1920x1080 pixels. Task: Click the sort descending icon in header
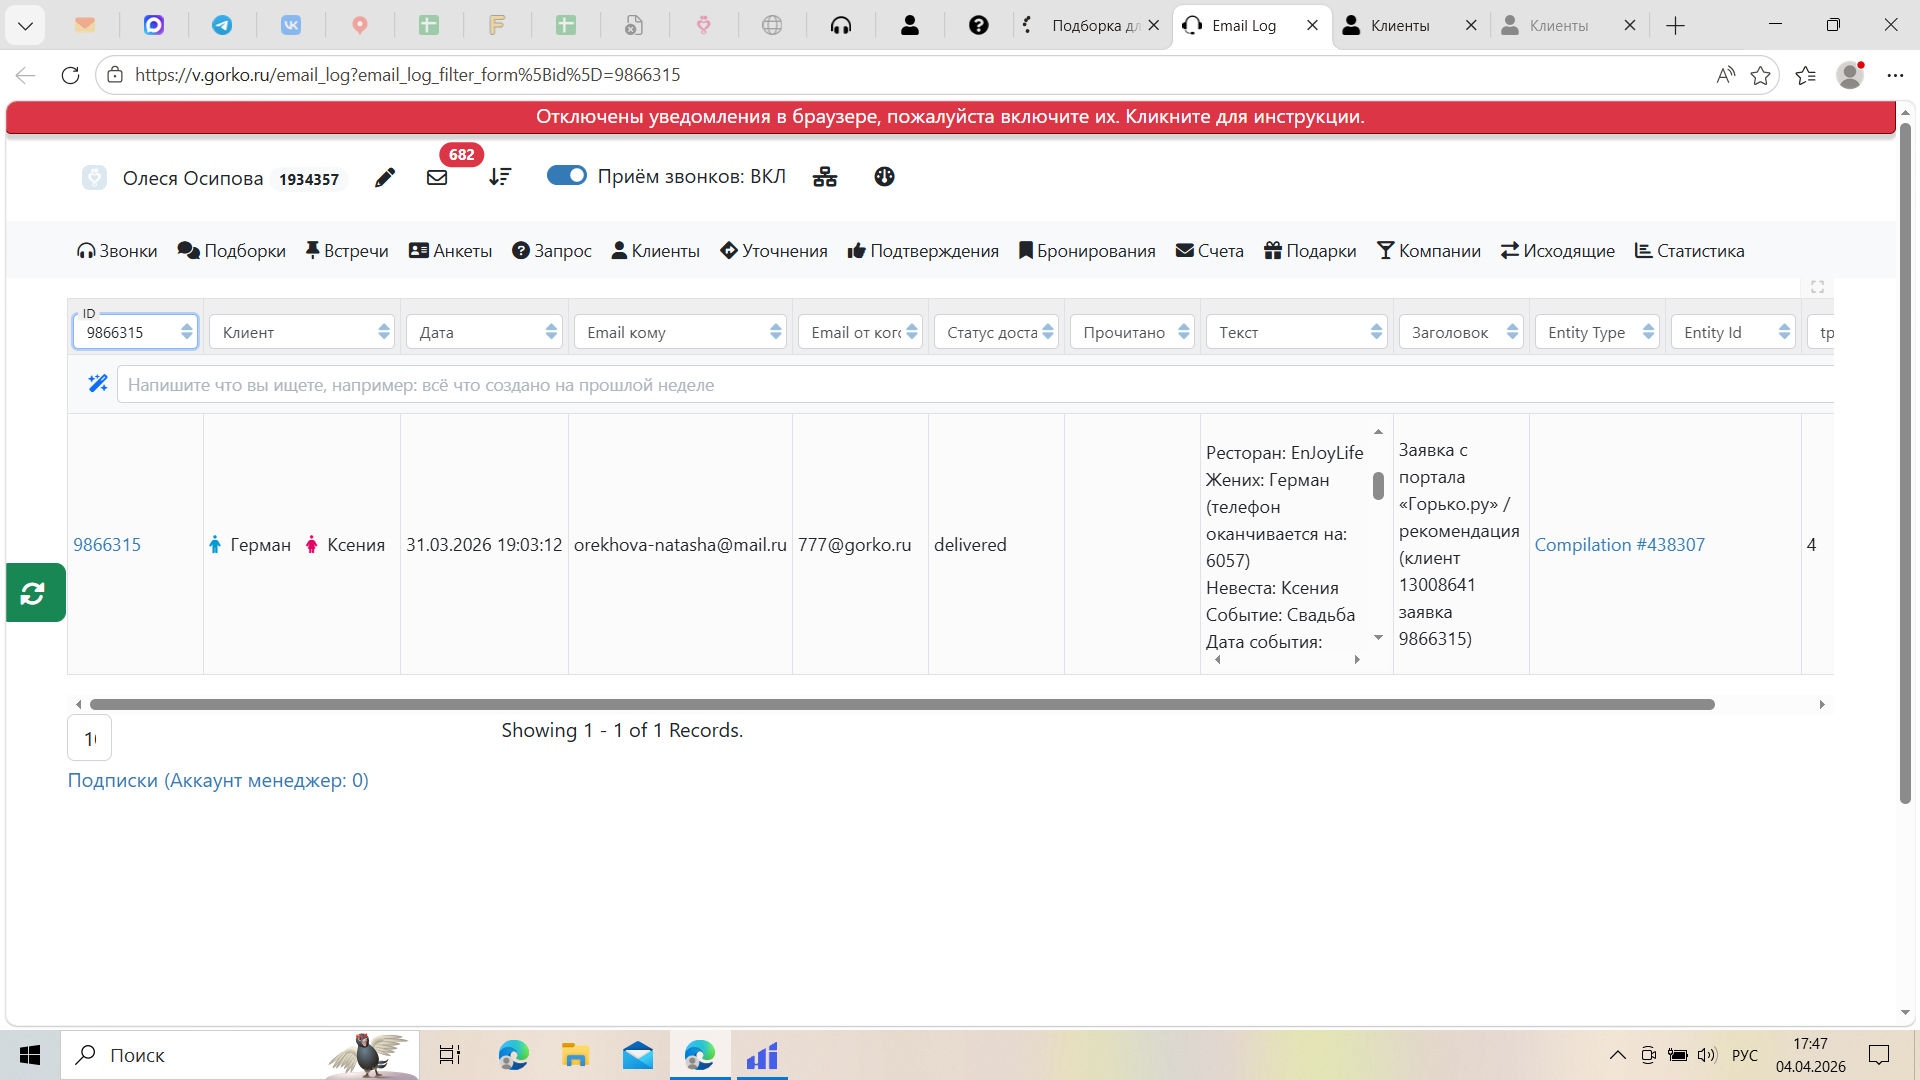[500, 177]
